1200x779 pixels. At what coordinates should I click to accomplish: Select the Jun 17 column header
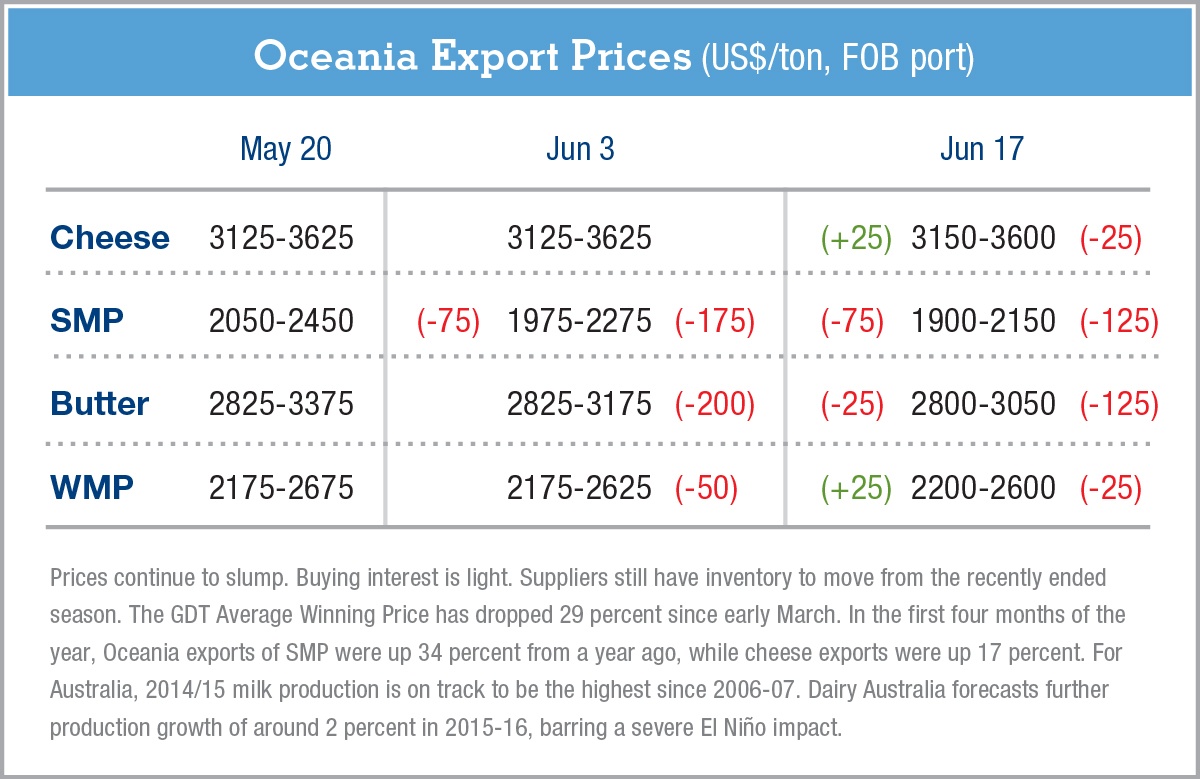[981, 149]
